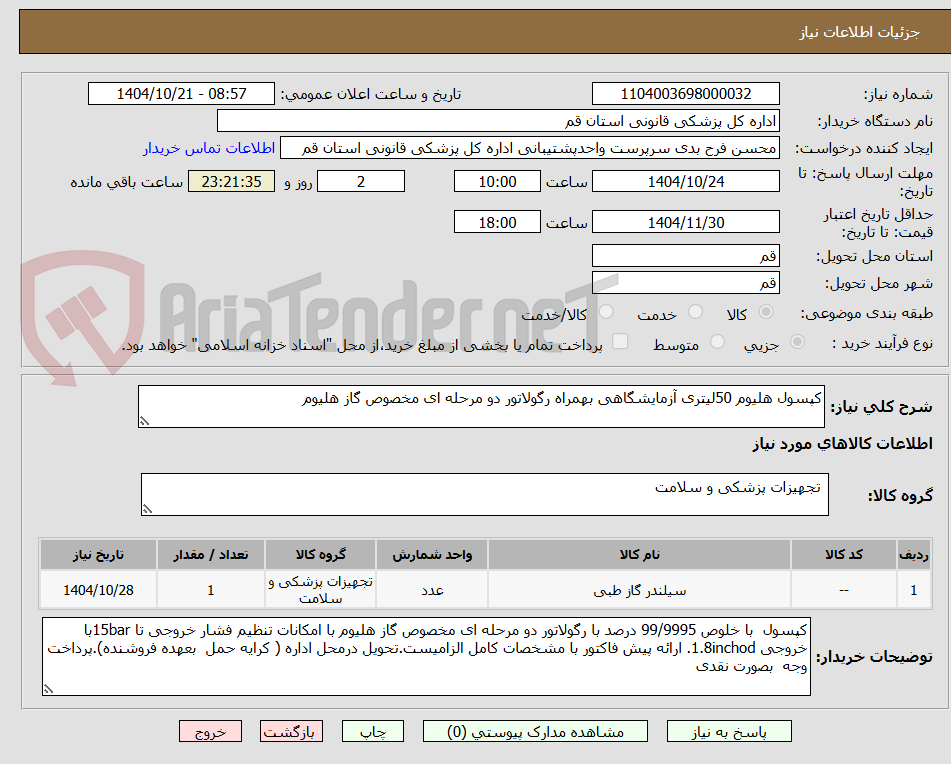Toggle the Islamic treasury payment checkbox
Screen dimensions: 951x764
[620, 341]
